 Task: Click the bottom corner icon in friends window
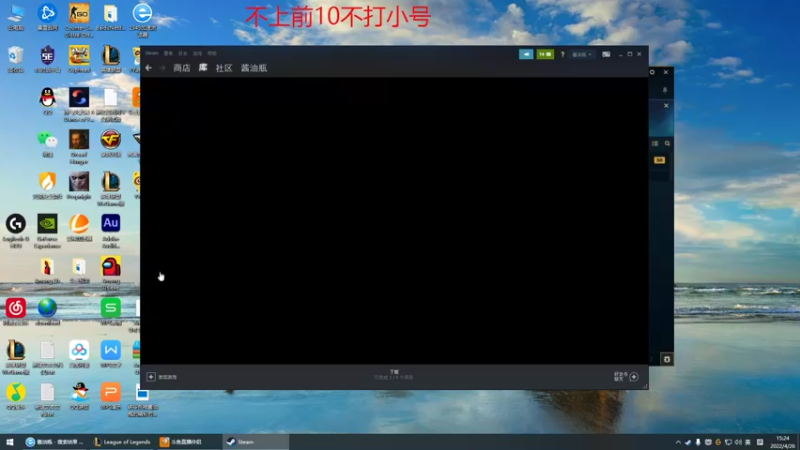point(667,359)
